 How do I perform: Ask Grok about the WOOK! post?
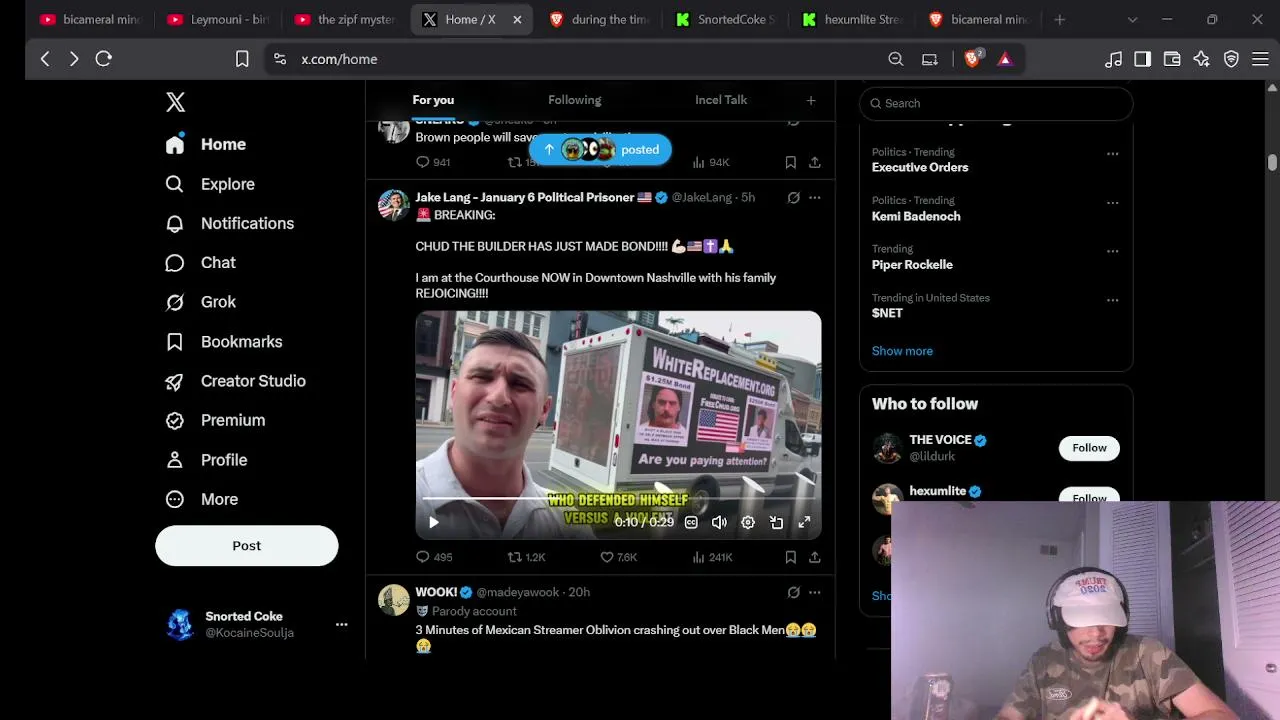click(793, 592)
